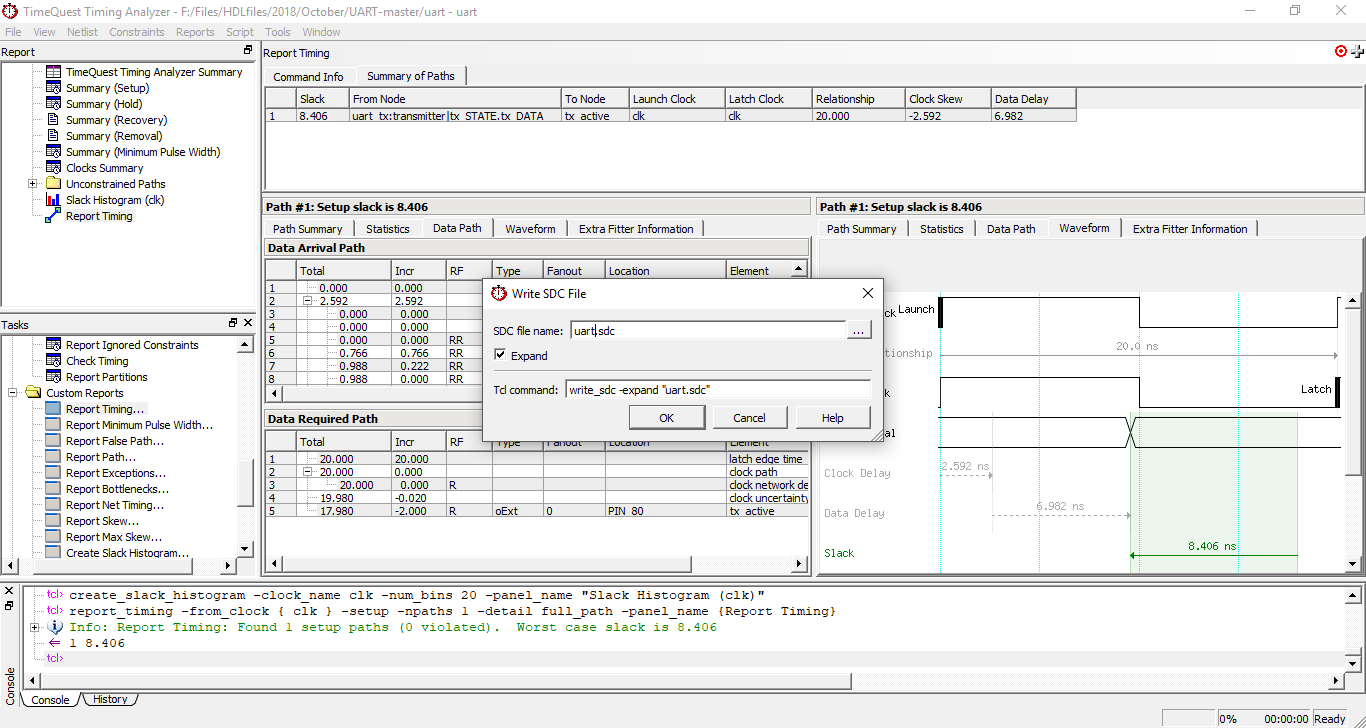Click the Summary (Minimum Pulse Width) icon
Viewport: 1366px width, 728px height.
pos(53,152)
